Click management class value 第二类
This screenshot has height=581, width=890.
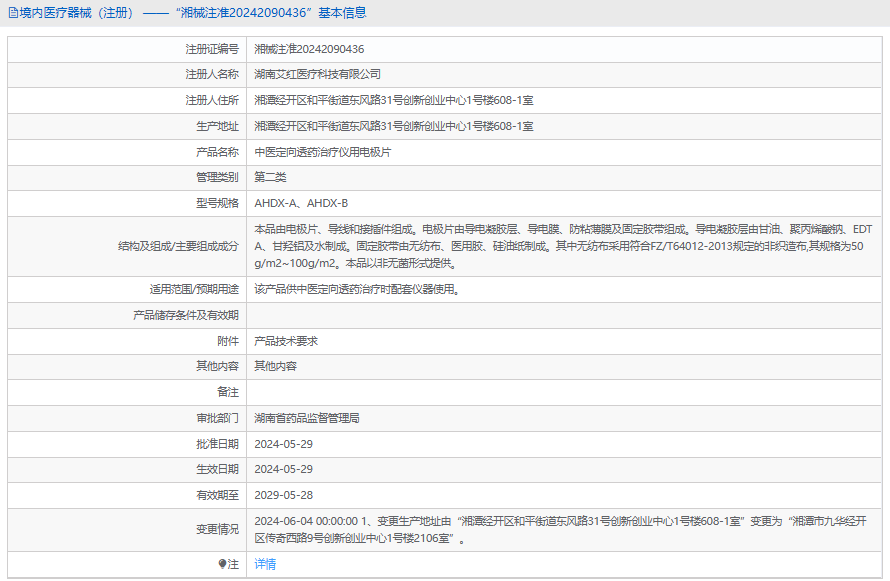(x=270, y=177)
